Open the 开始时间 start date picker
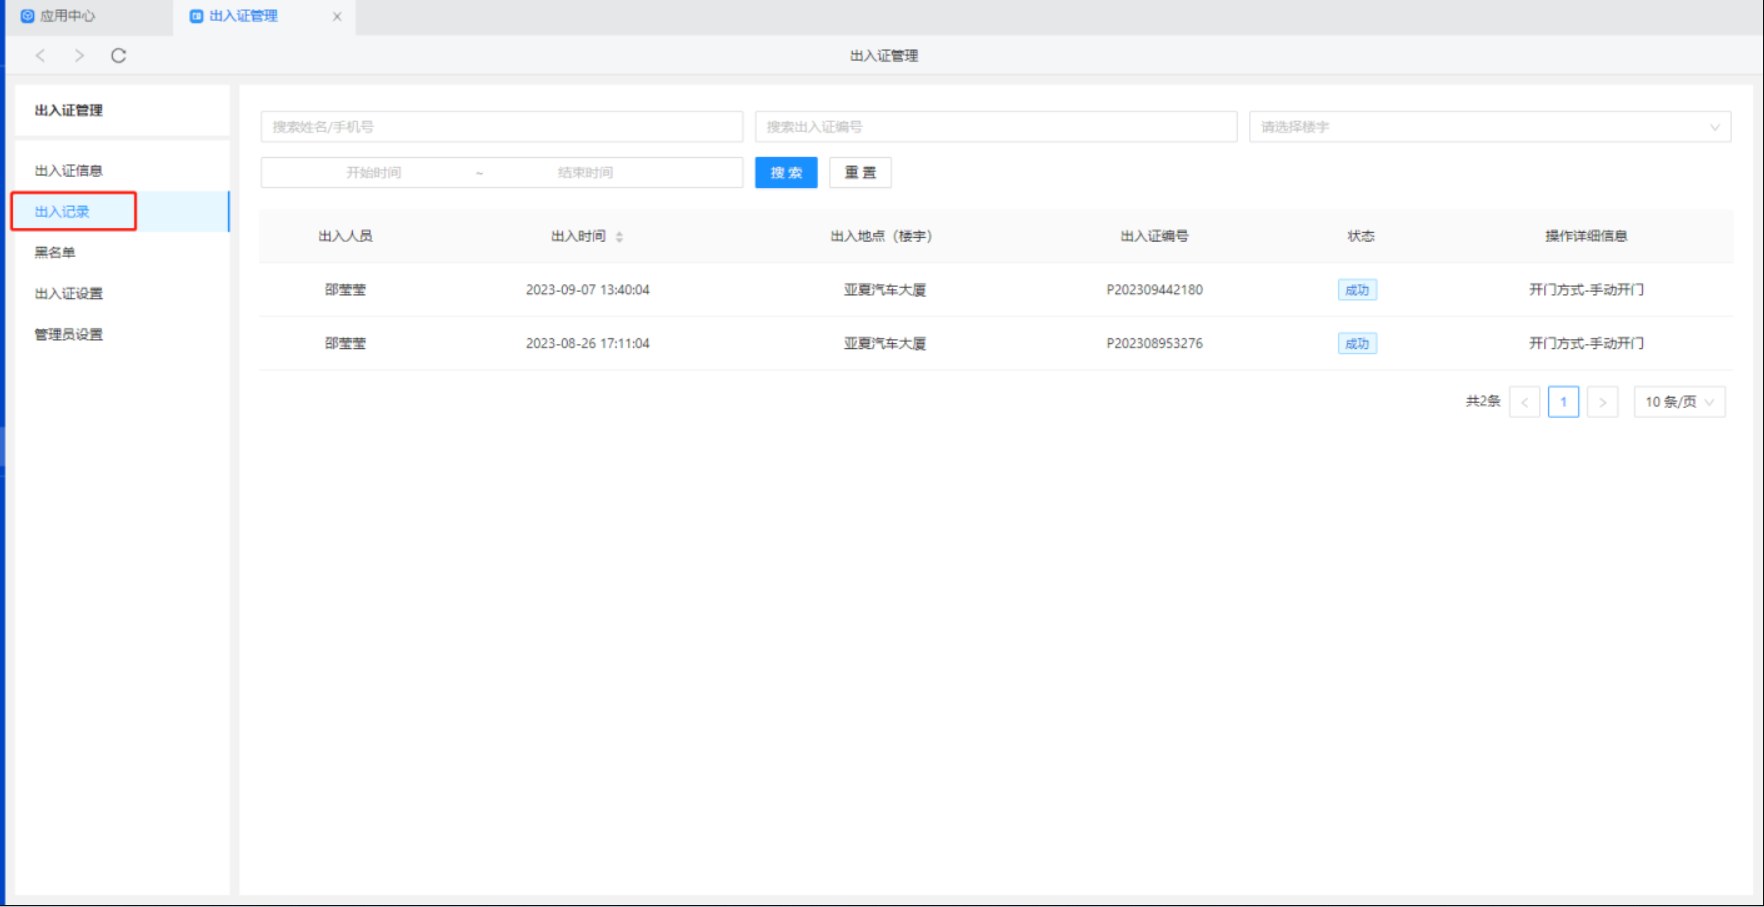Screen dimensions: 1764x907 click(373, 173)
